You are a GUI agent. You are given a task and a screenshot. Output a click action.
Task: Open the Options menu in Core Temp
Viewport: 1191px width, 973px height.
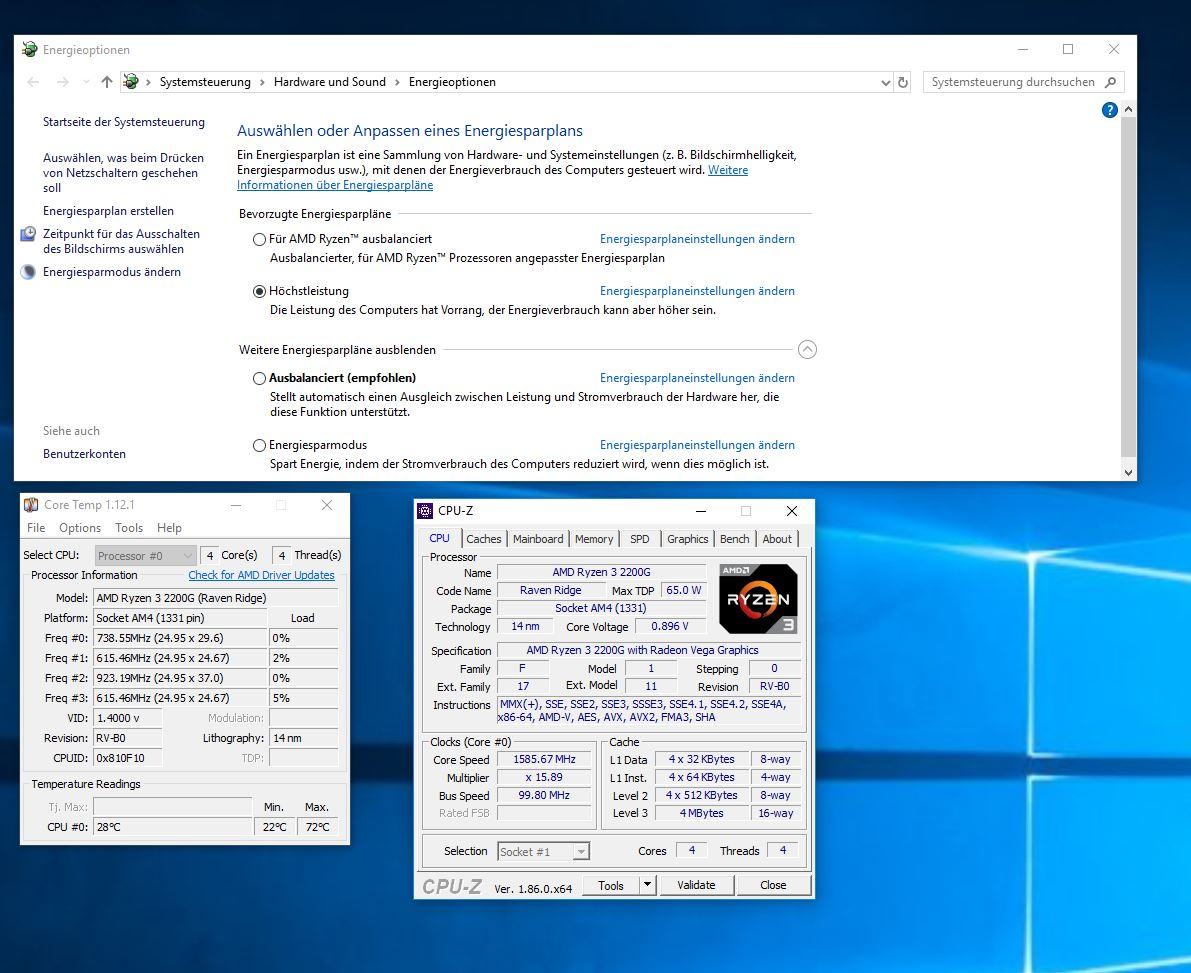(80, 528)
